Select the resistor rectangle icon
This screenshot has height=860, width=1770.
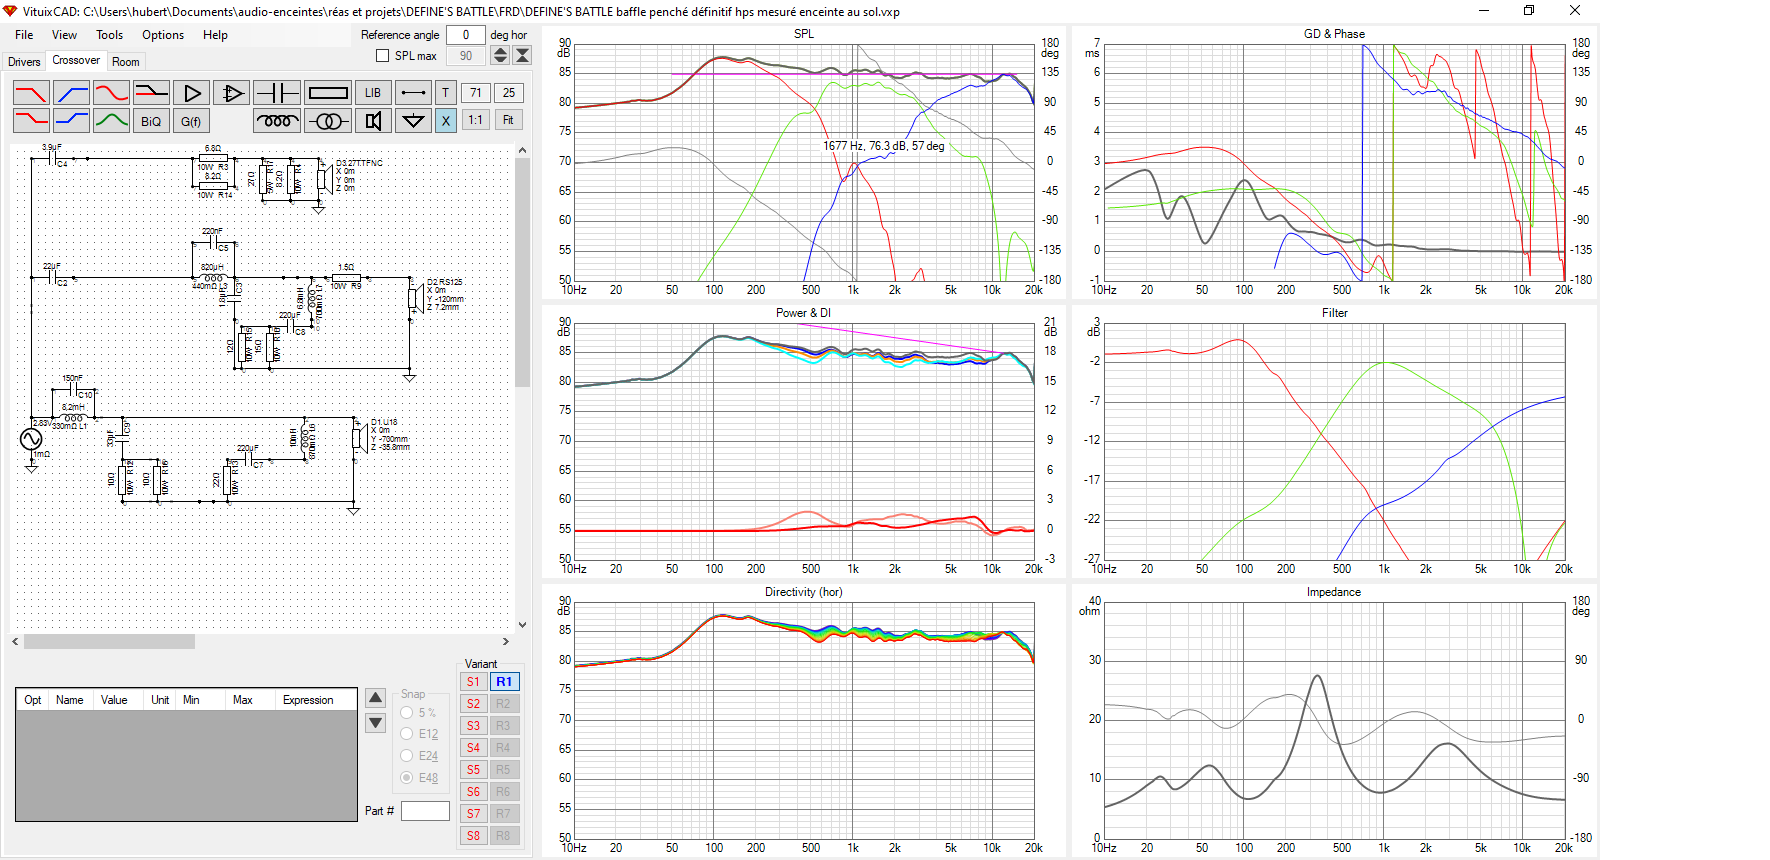(x=328, y=93)
